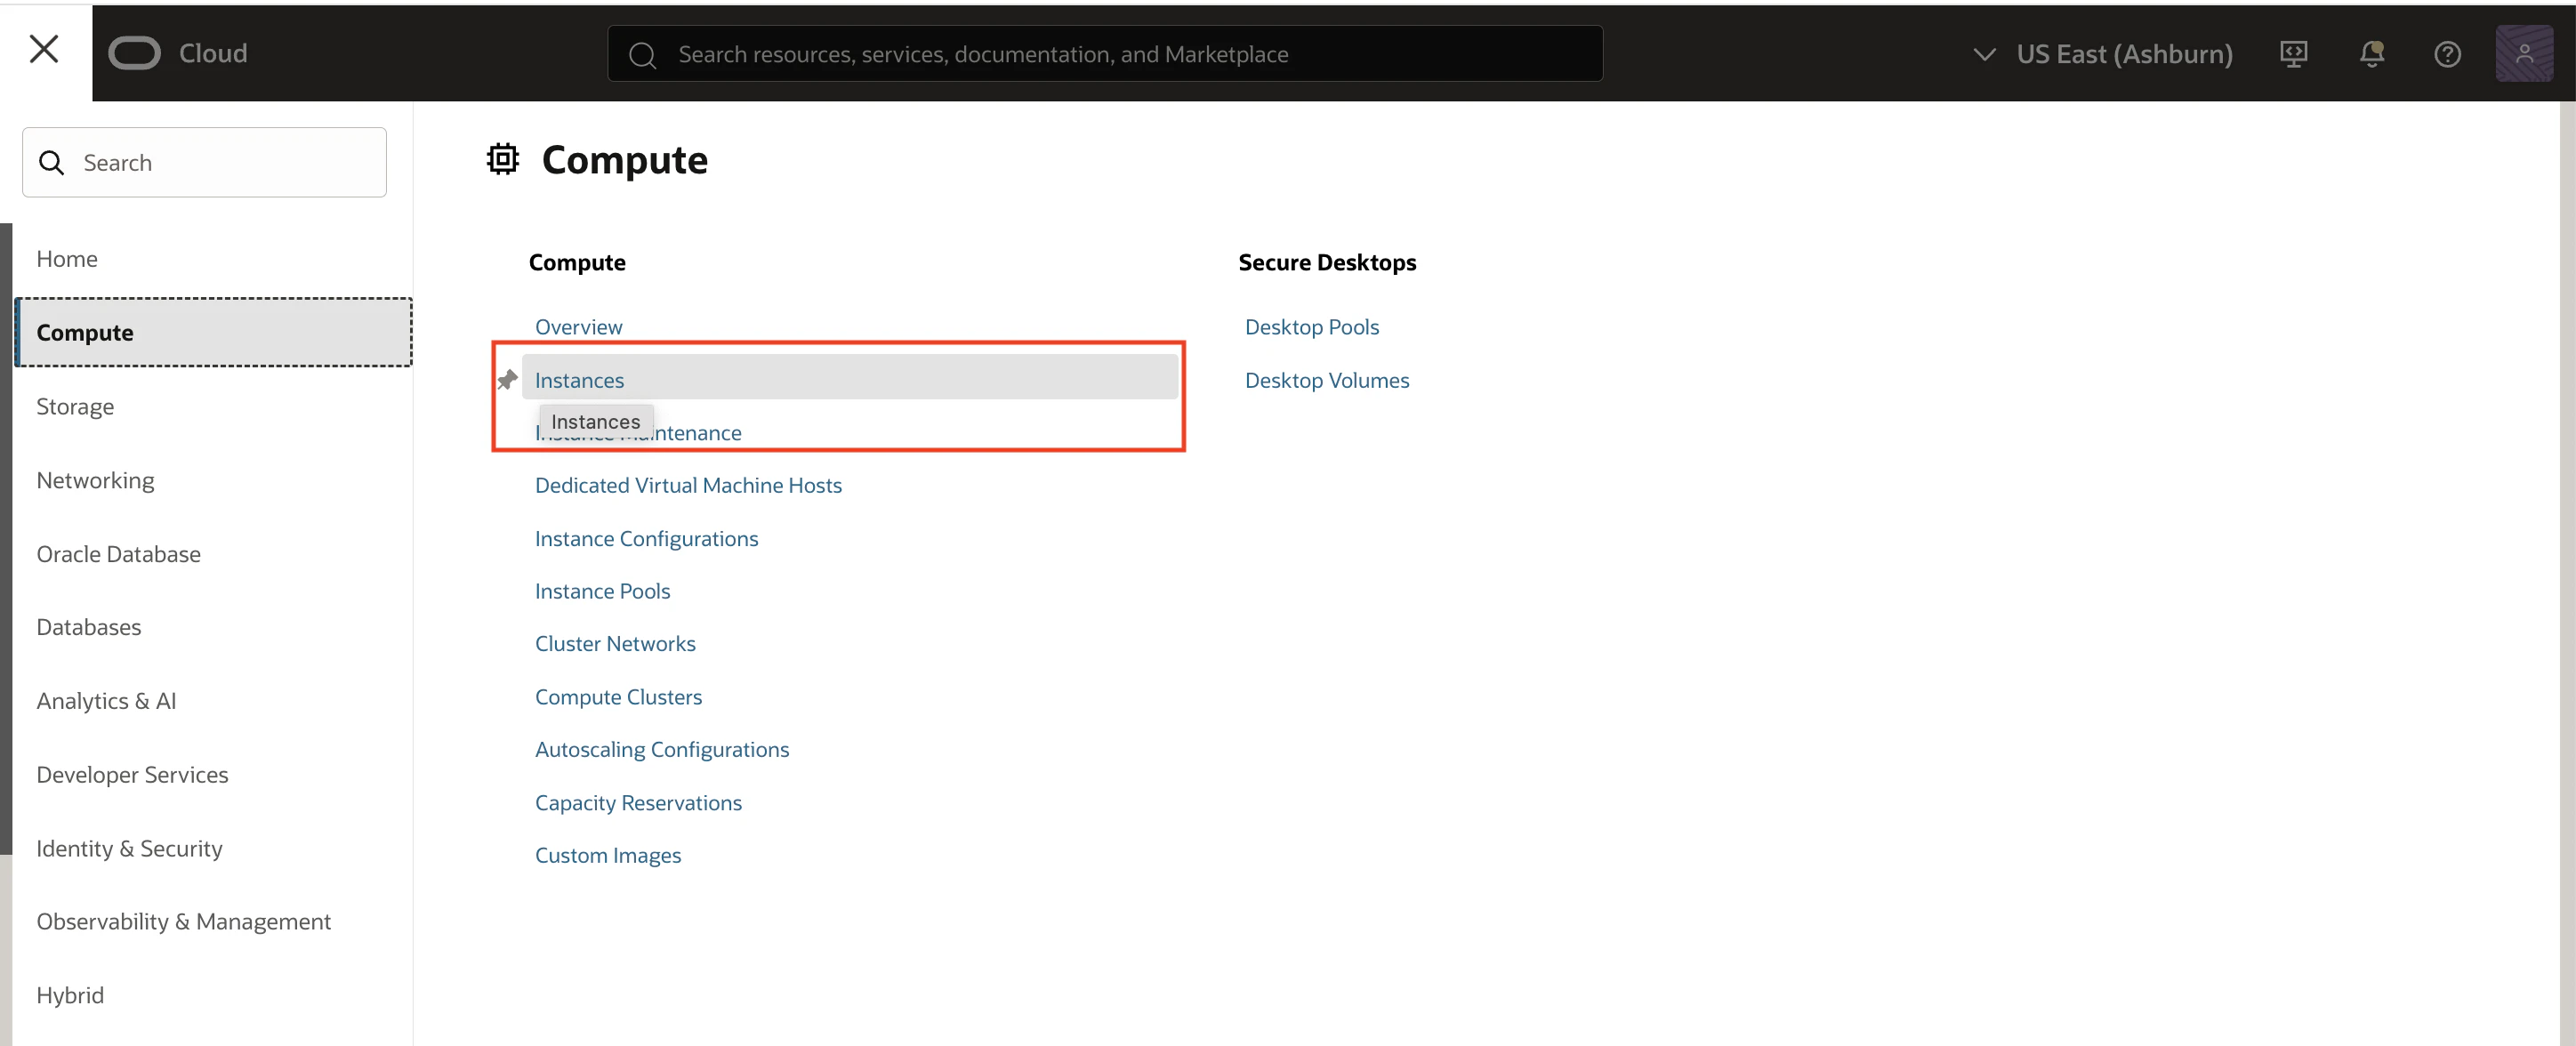Select Home in the navigation menu
This screenshot has width=2576, height=1046.
[67, 259]
